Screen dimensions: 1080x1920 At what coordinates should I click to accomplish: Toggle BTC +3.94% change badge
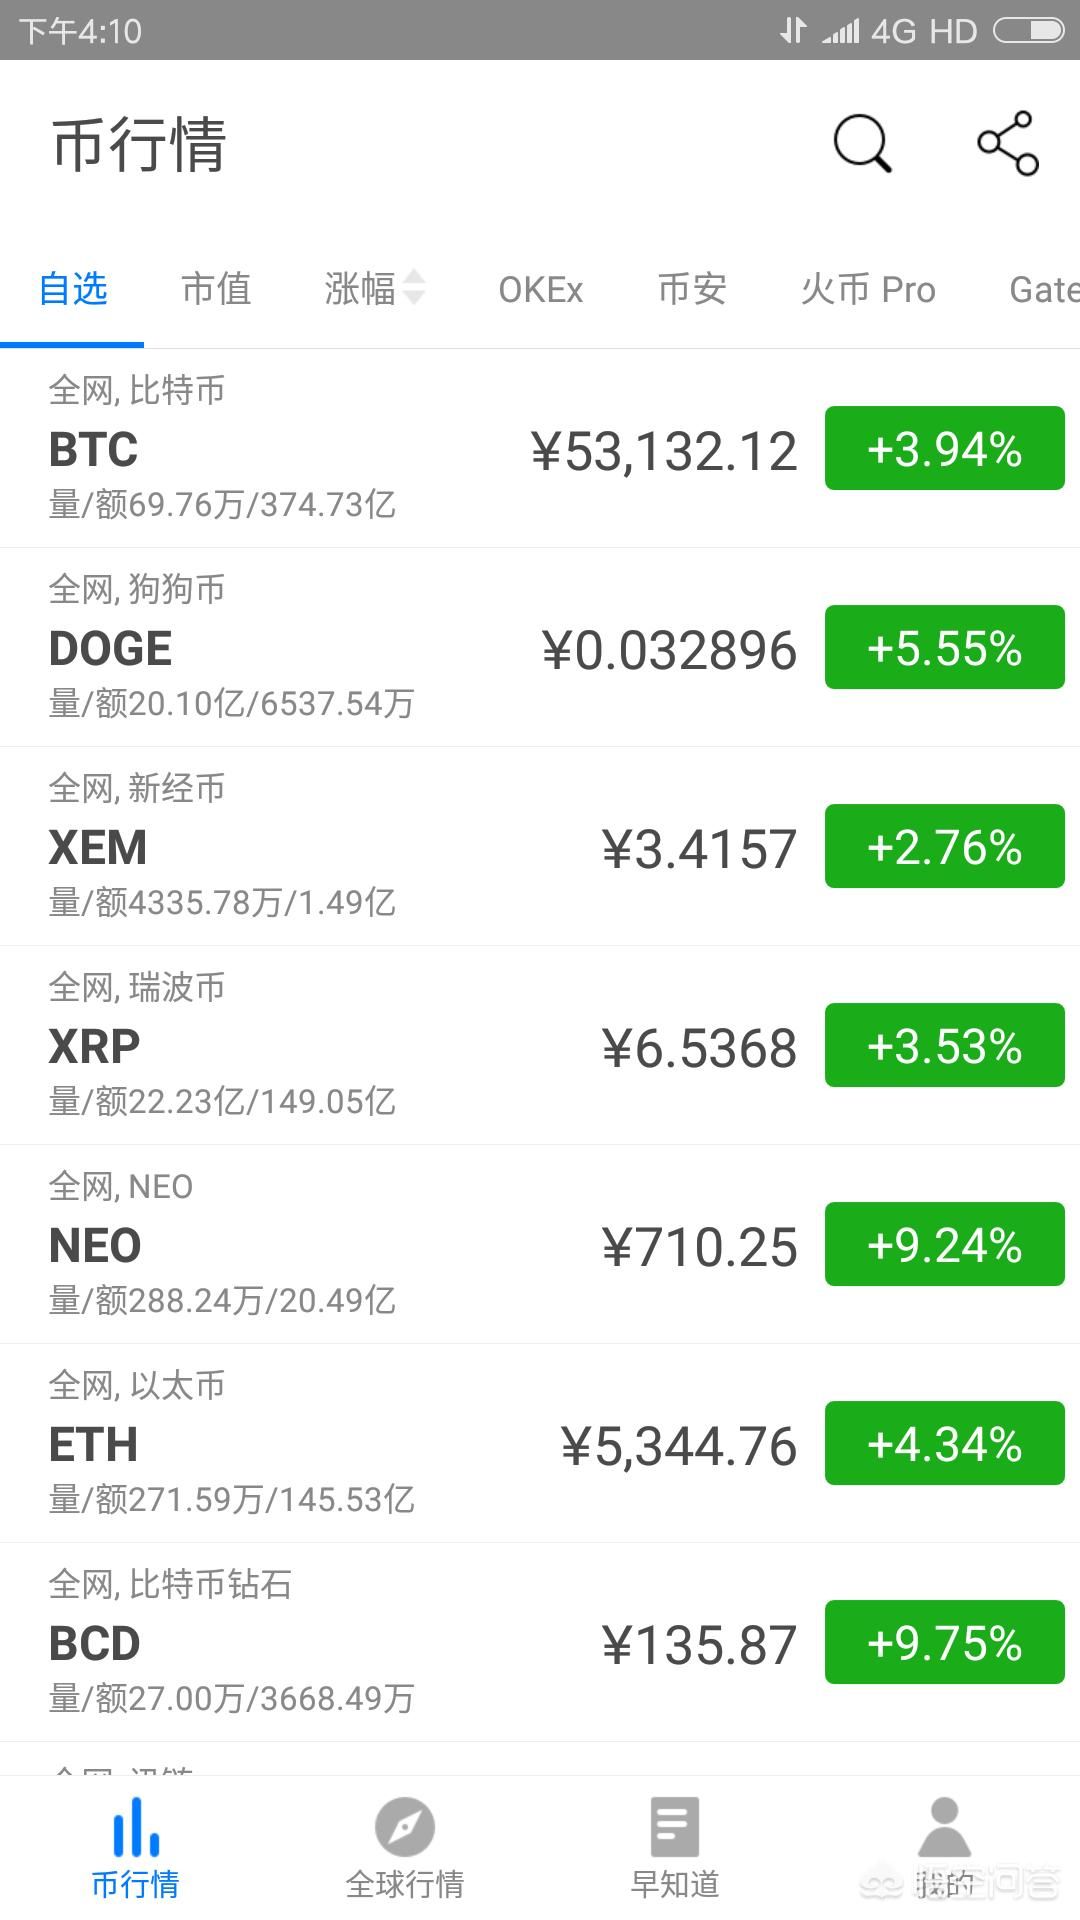945,448
